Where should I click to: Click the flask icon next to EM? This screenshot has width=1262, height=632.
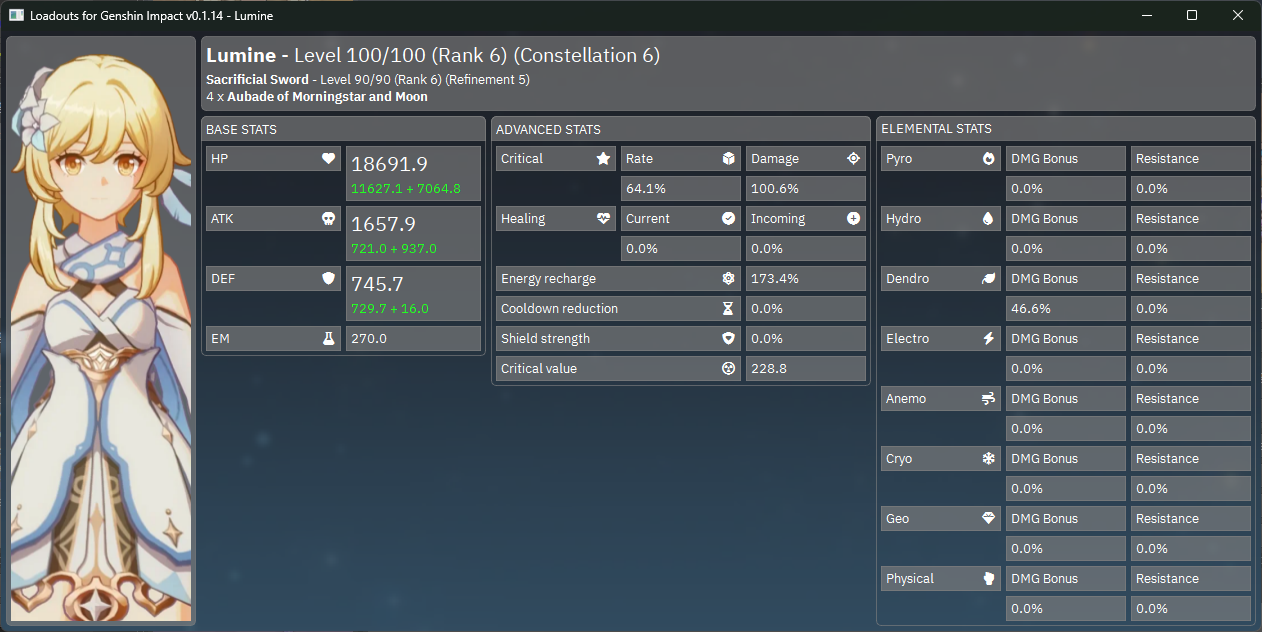coord(328,339)
